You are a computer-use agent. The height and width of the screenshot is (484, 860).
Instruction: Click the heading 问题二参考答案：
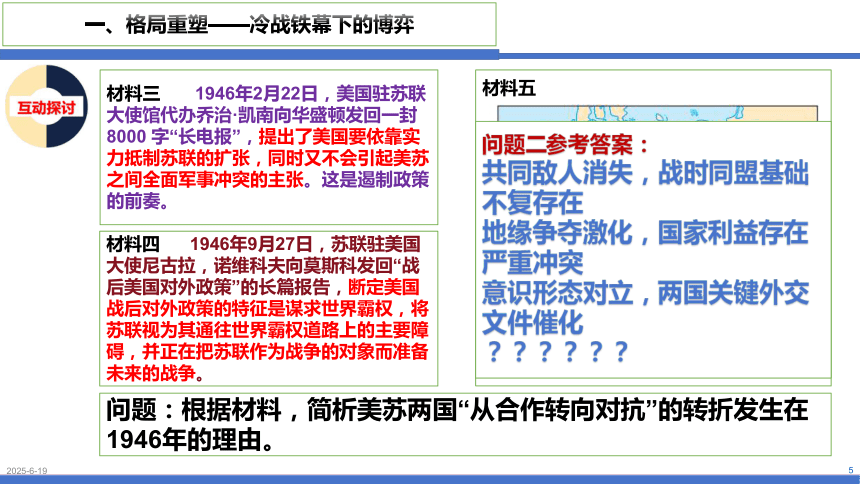(566, 144)
